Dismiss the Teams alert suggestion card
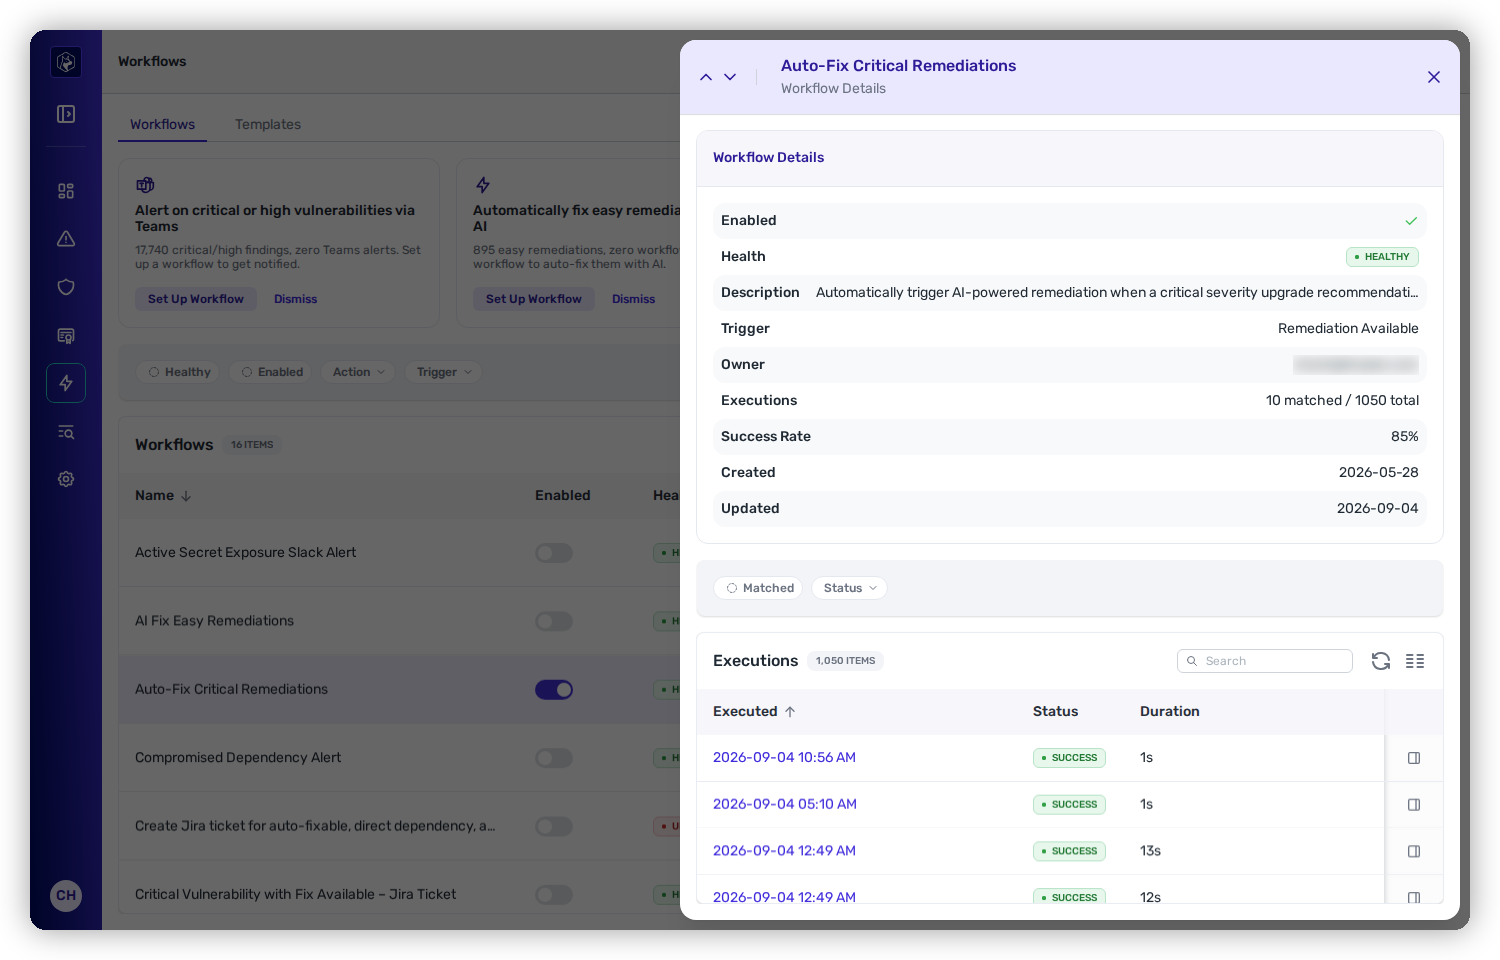This screenshot has width=1500, height=960. point(296,299)
